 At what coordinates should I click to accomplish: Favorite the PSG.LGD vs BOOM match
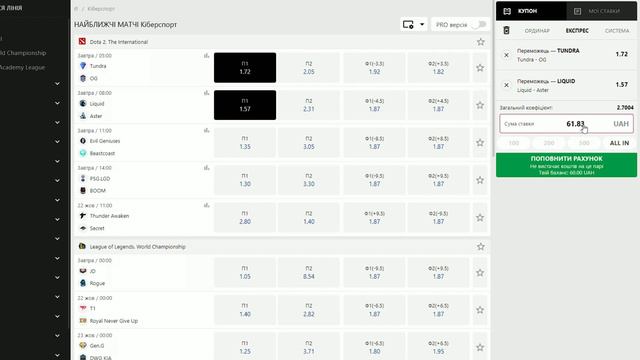(480, 180)
